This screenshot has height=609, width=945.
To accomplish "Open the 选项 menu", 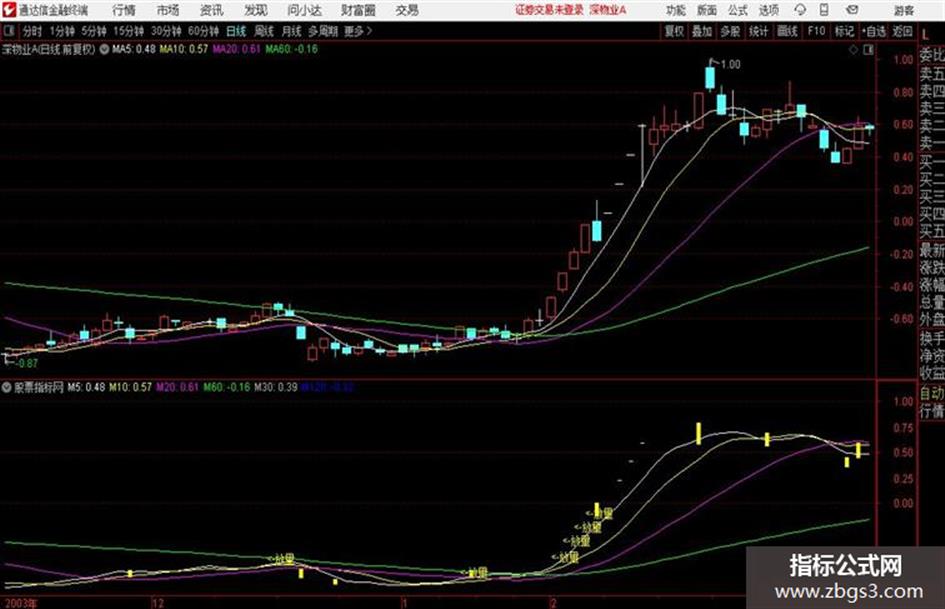I will [x=769, y=10].
